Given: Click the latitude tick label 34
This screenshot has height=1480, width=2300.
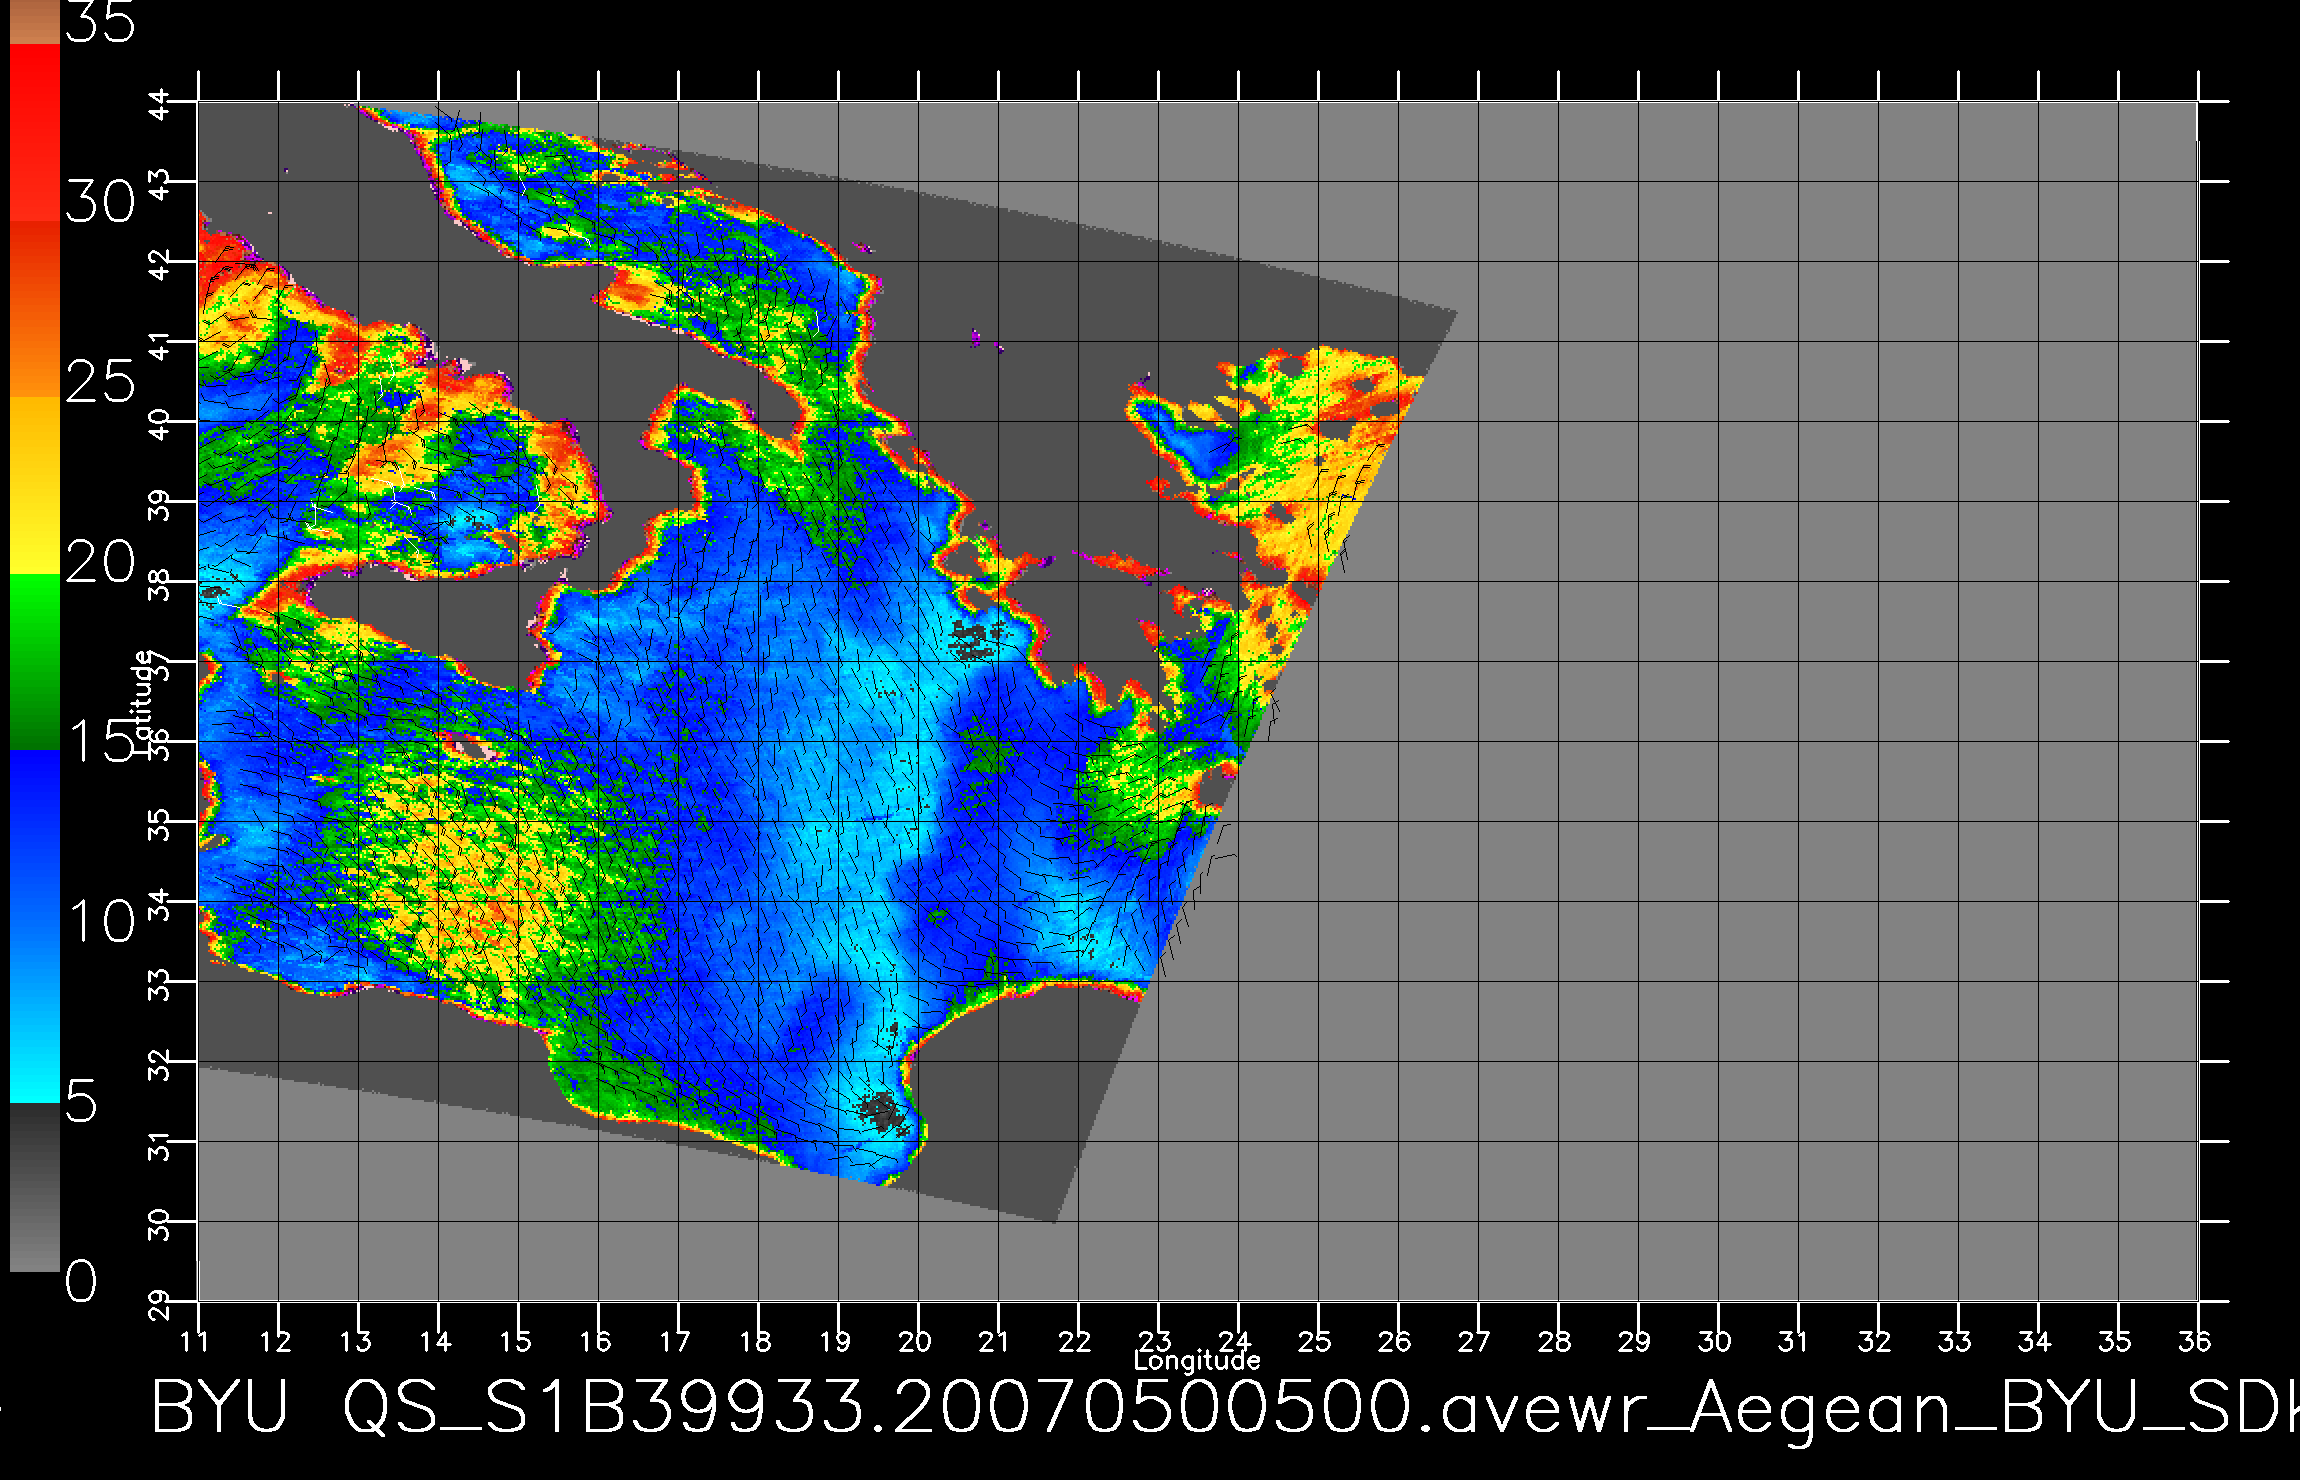Looking at the screenshot, I should coord(160,904).
